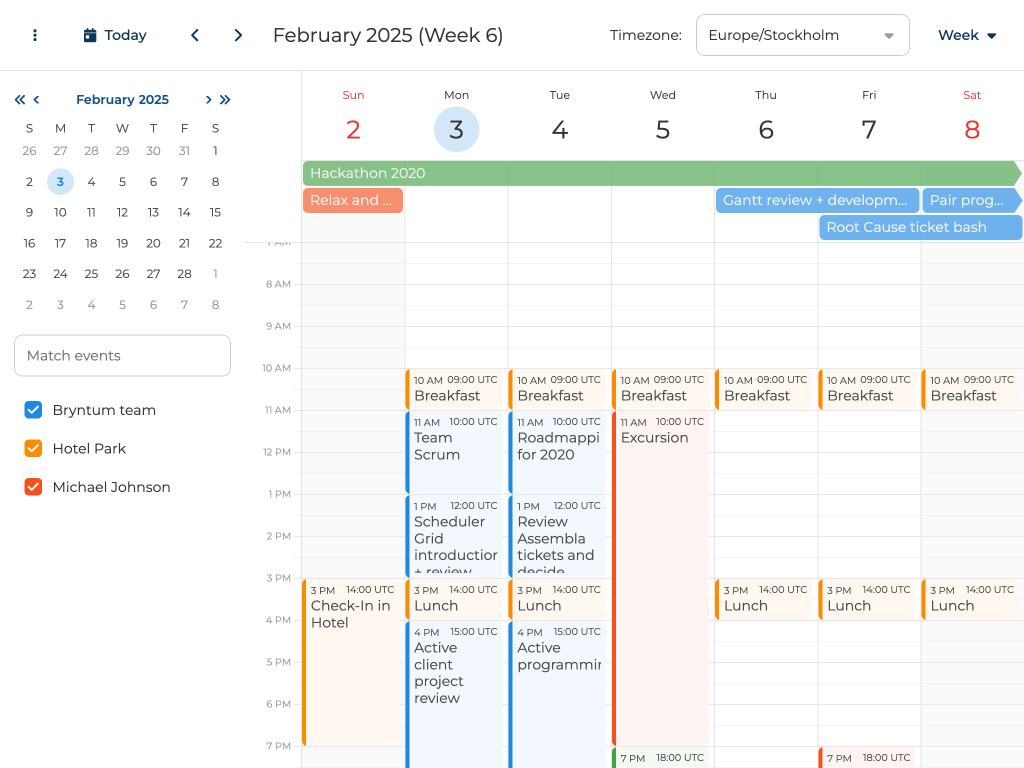Go to previous month in mini calendar

37,99
